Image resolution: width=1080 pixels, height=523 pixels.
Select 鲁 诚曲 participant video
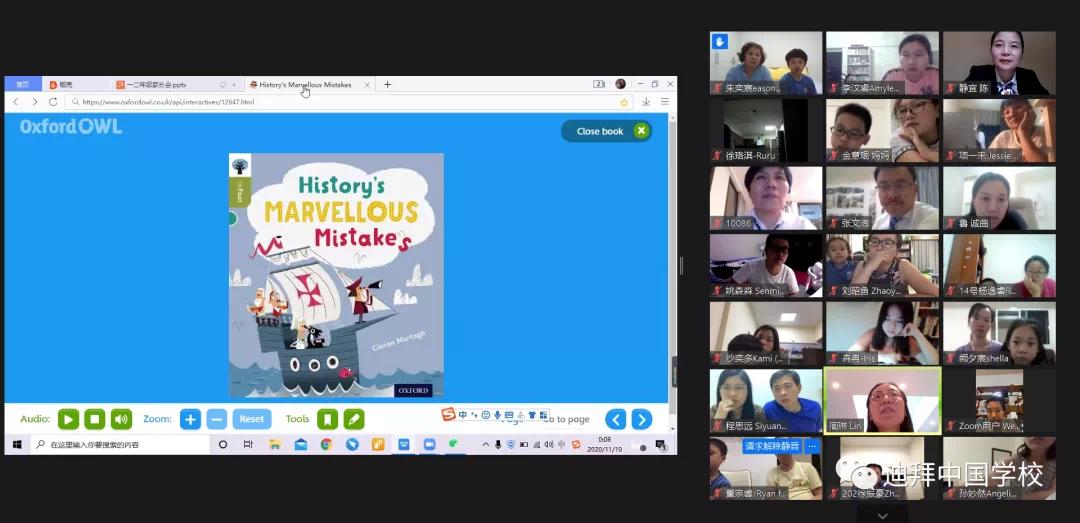point(999,198)
